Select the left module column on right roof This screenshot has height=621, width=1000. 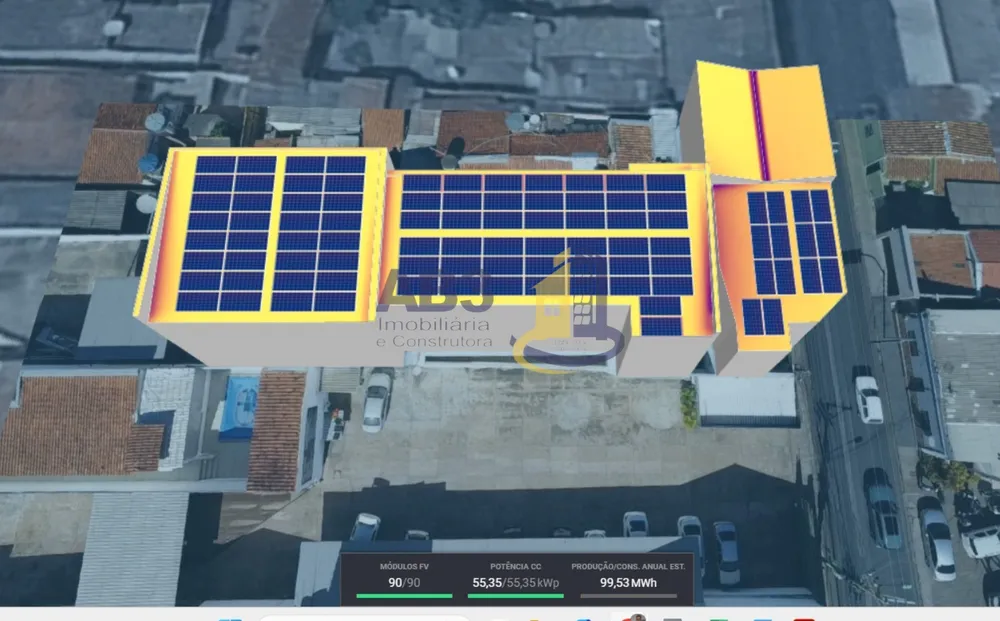click(771, 243)
